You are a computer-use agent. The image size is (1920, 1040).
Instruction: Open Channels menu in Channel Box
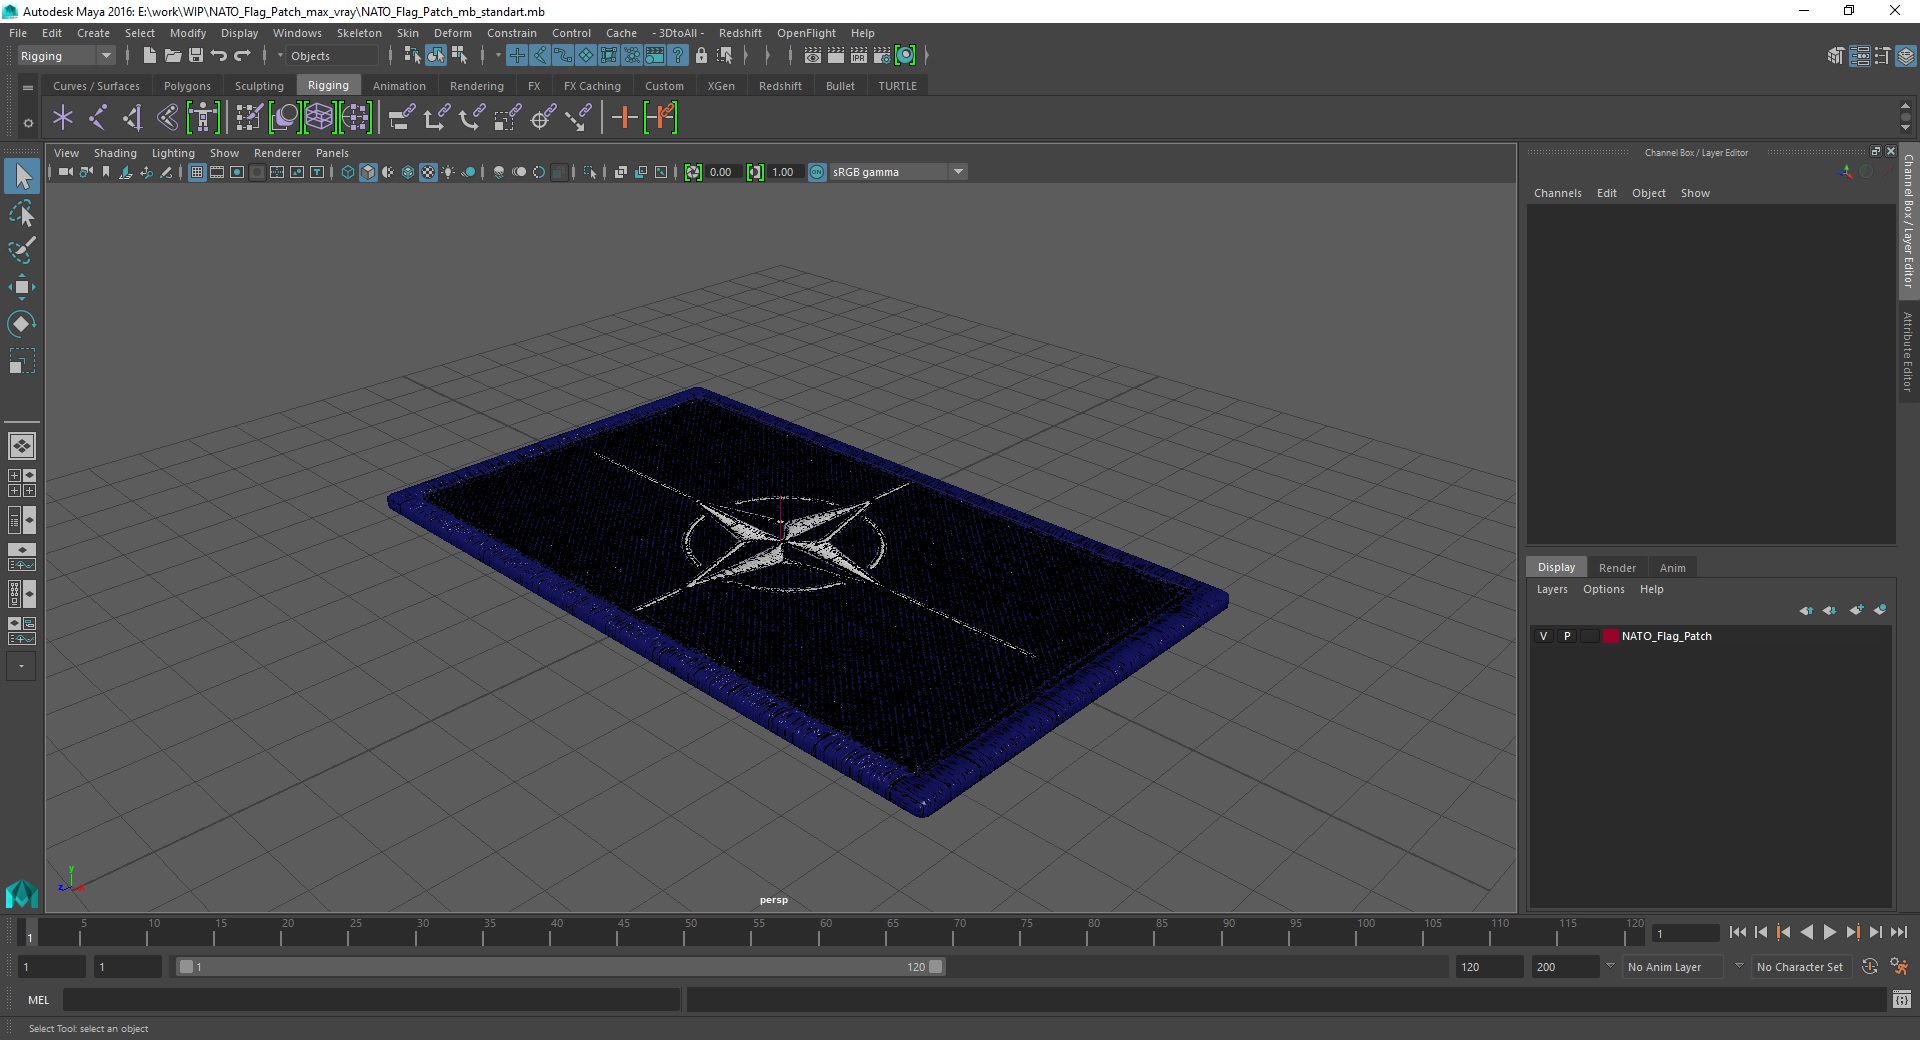tap(1557, 193)
